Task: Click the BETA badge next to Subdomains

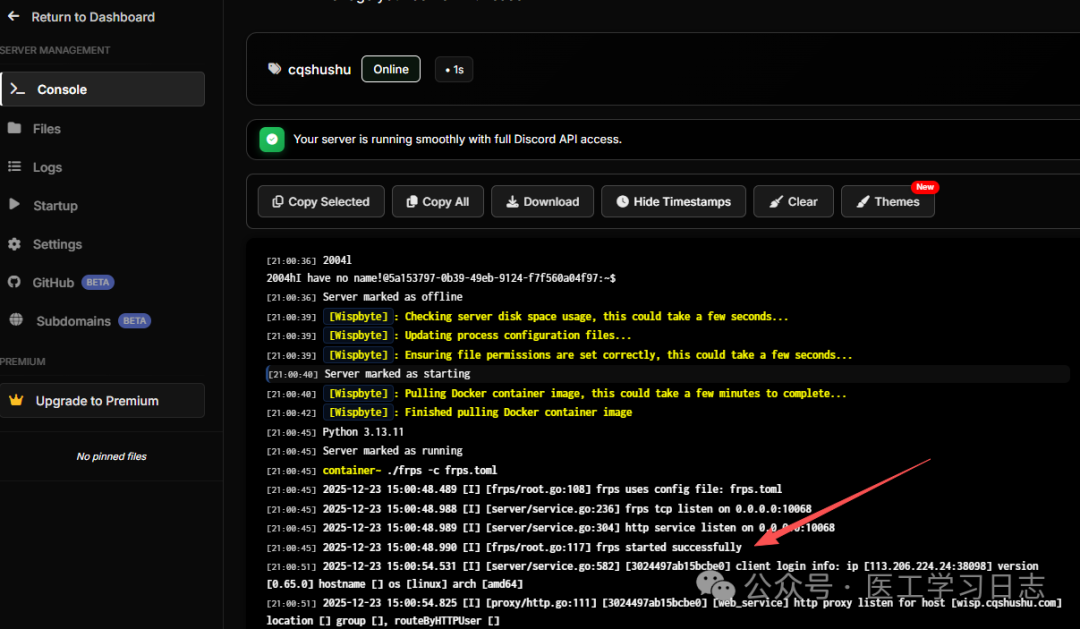Action: tap(134, 321)
